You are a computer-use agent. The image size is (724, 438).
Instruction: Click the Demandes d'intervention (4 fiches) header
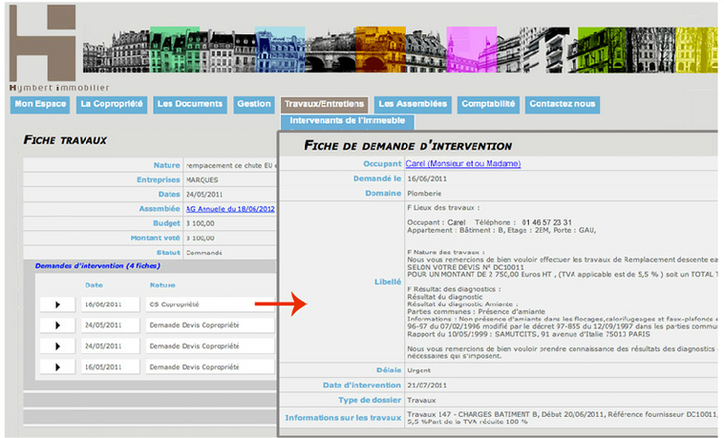click(97, 266)
